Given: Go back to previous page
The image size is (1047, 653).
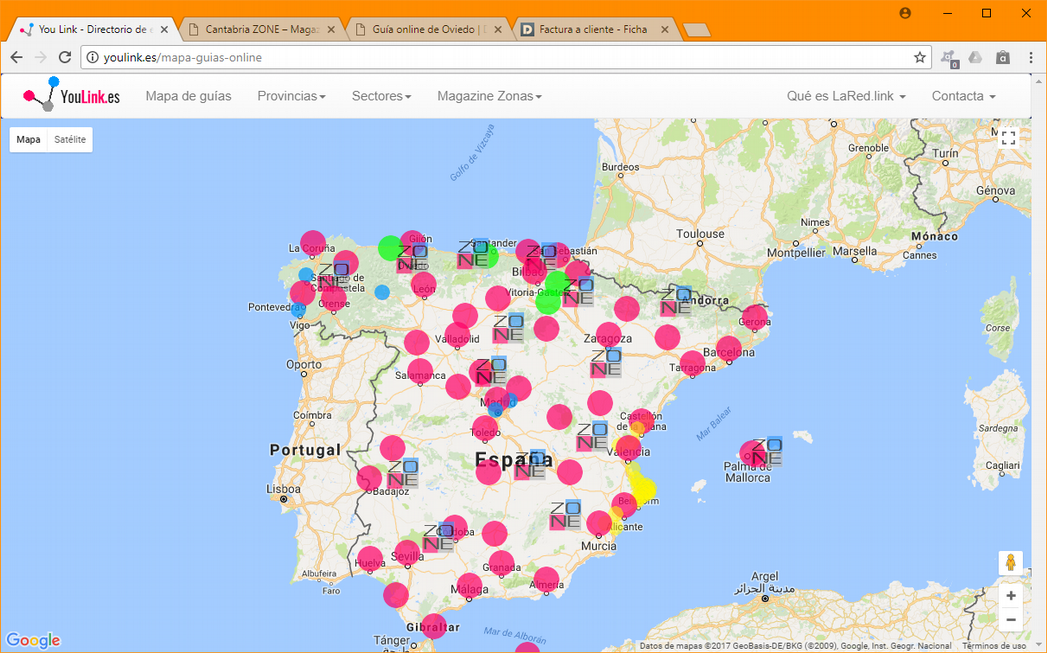Looking at the screenshot, I should [x=17, y=57].
